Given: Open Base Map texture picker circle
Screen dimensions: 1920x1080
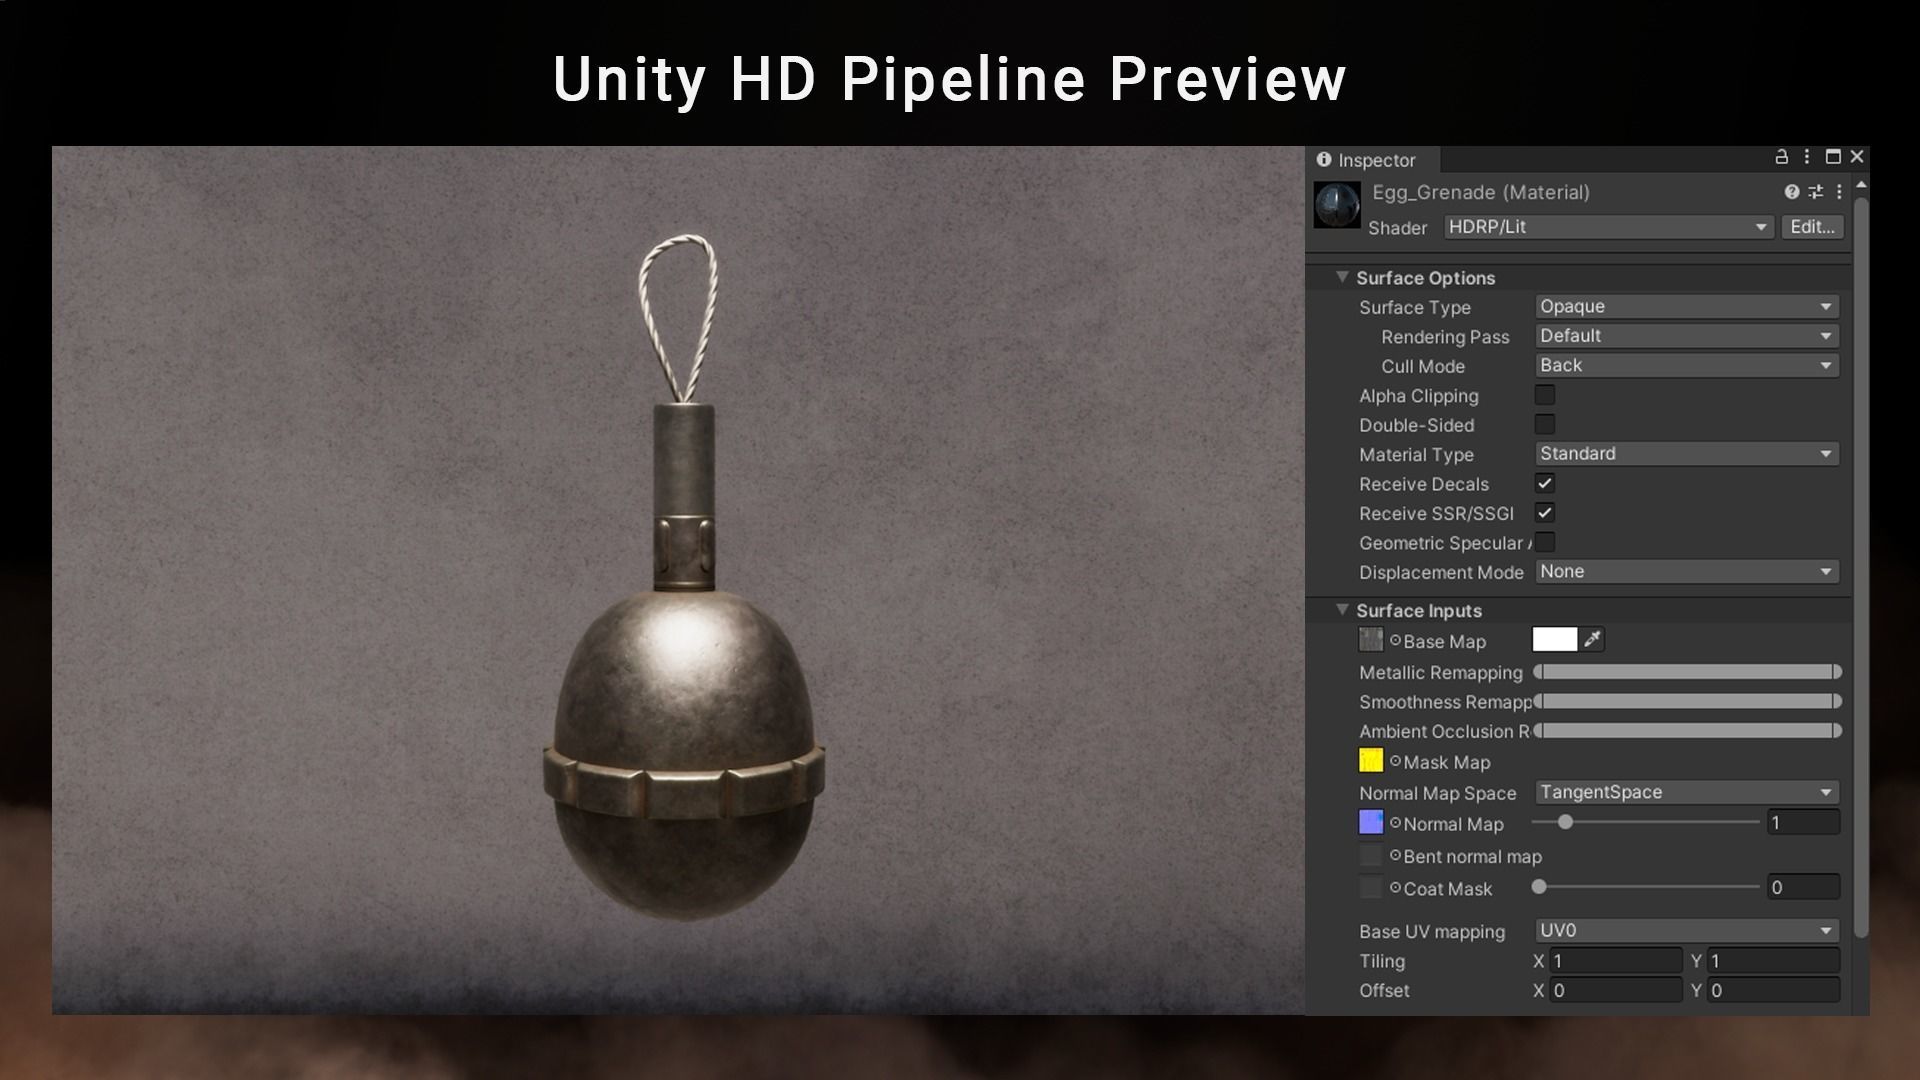Looking at the screenshot, I should click(x=1395, y=640).
